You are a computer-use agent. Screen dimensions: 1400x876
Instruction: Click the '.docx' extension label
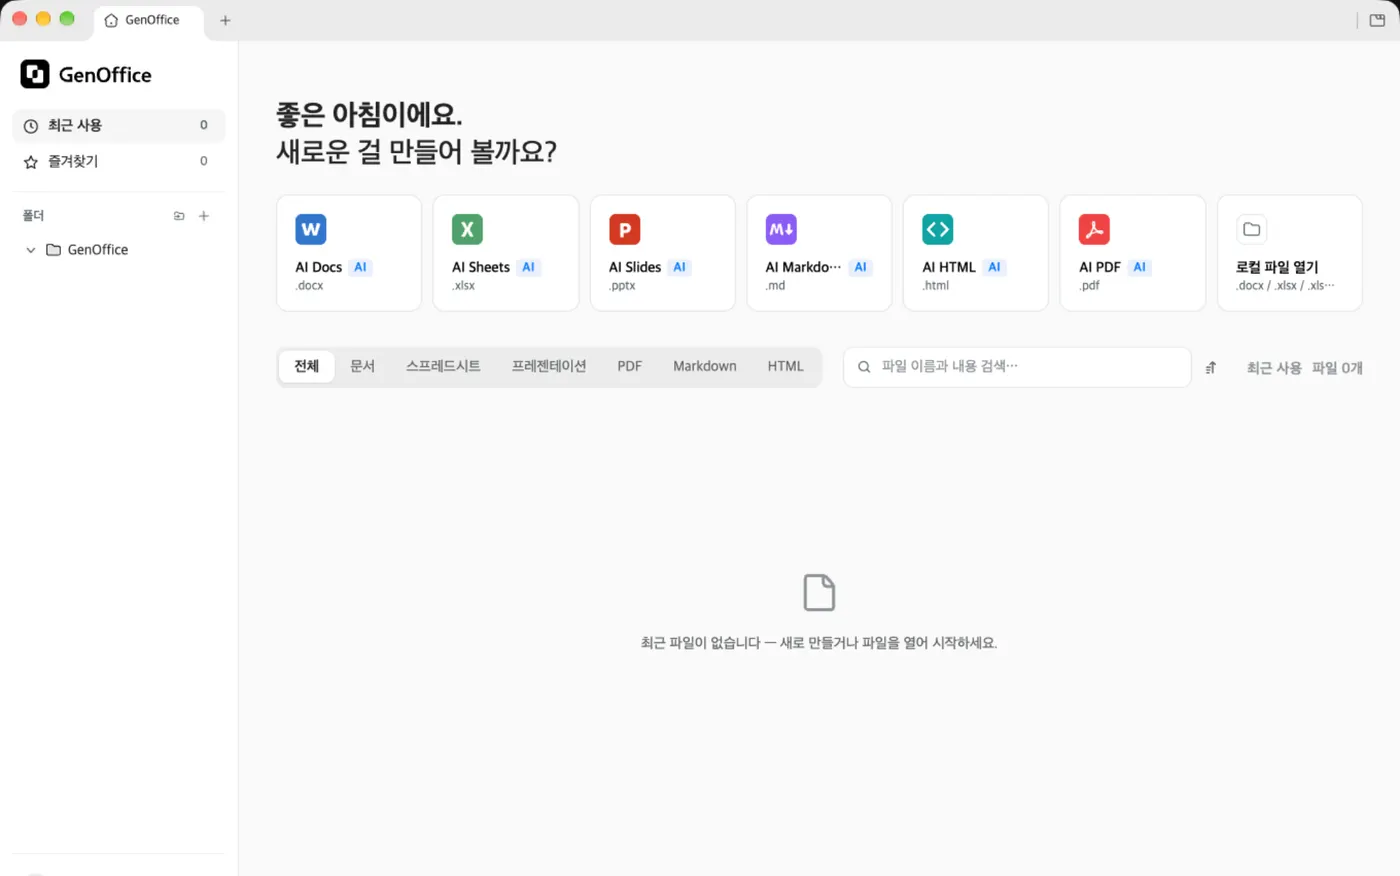point(309,286)
